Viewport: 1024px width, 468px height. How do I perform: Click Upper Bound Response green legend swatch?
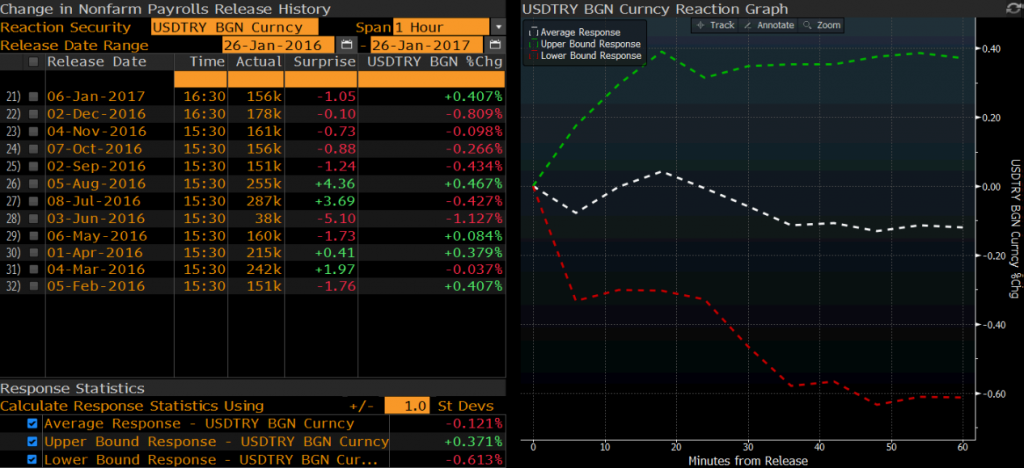(532, 44)
